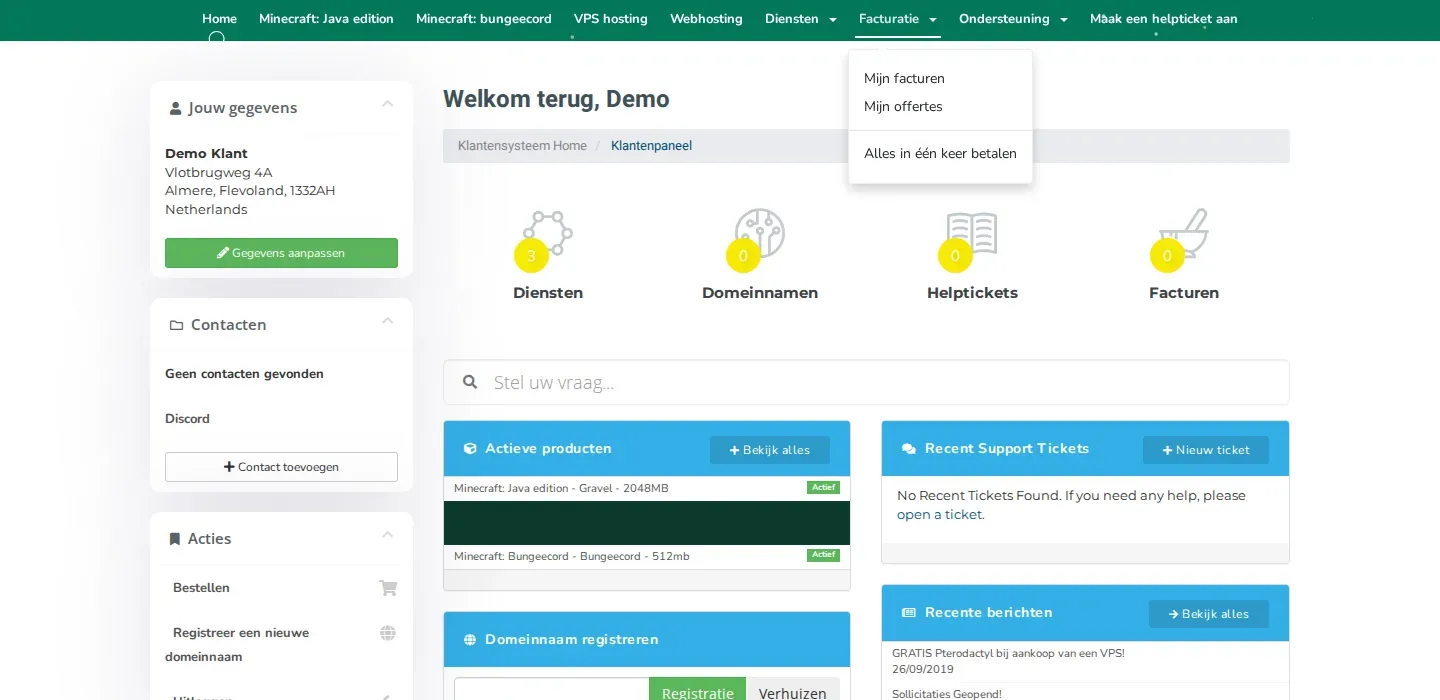Click Maak een helpticket aan nav item
The height and width of the screenshot is (700, 1440).
tap(1164, 19)
